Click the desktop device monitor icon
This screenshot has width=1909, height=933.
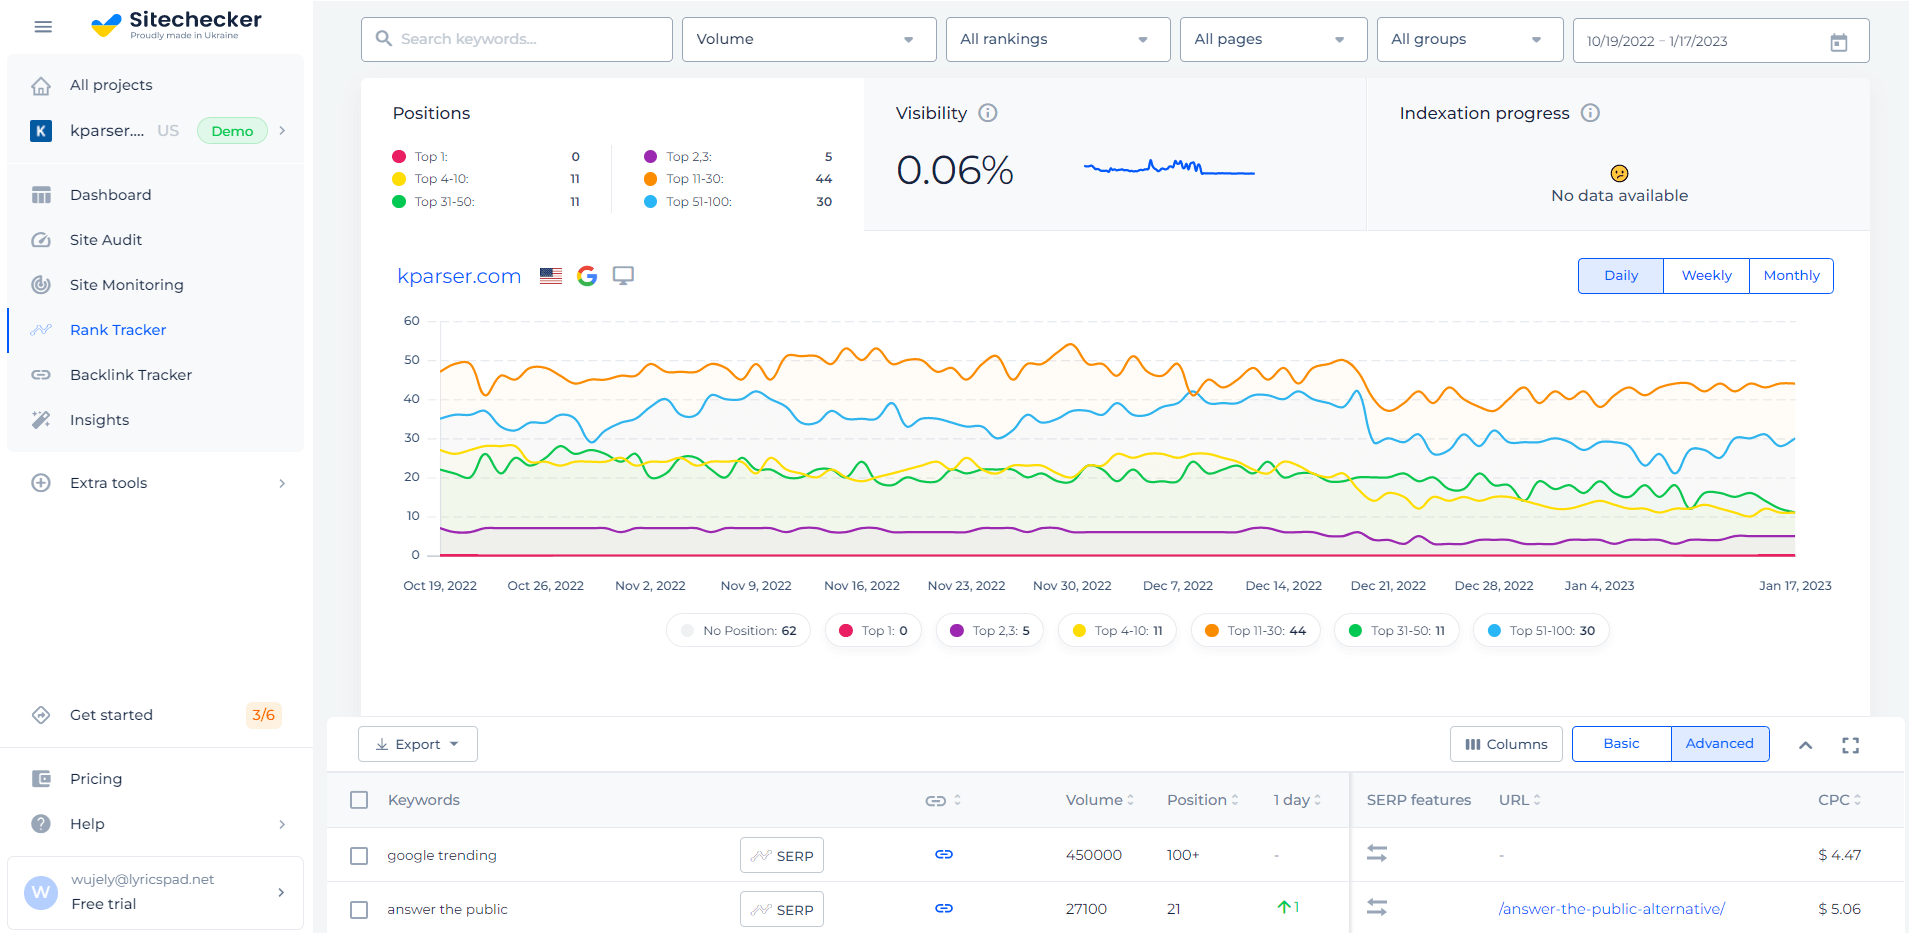[623, 276]
